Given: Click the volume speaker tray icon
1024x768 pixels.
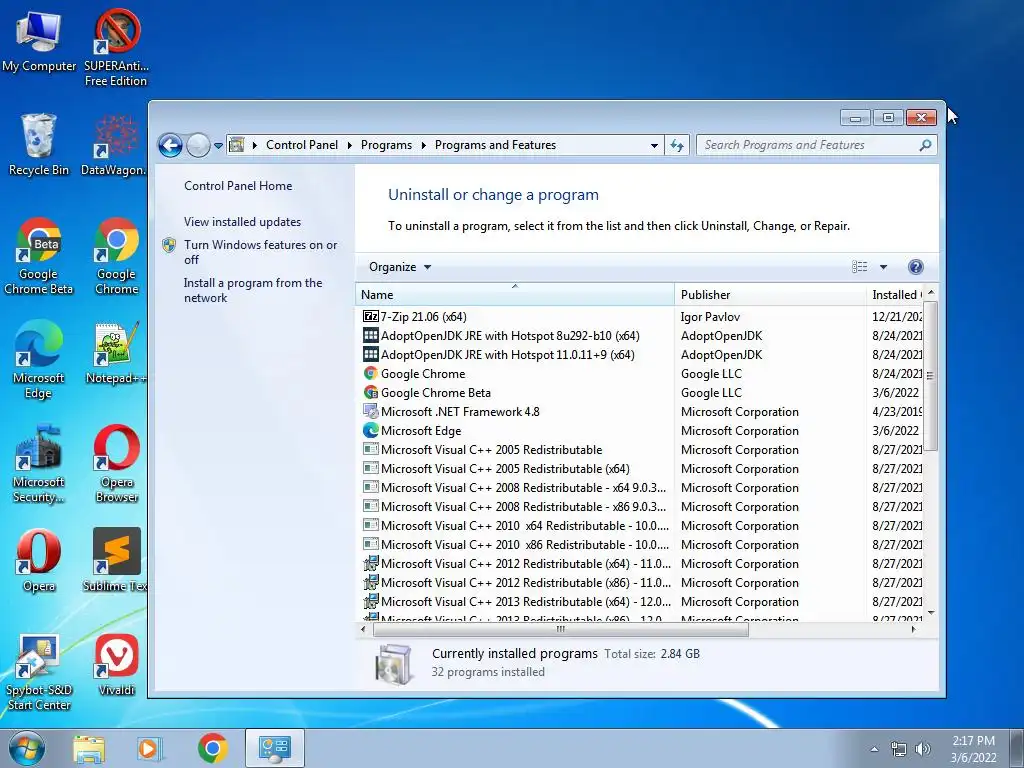Looking at the screenshot, I should click(923, 749).
